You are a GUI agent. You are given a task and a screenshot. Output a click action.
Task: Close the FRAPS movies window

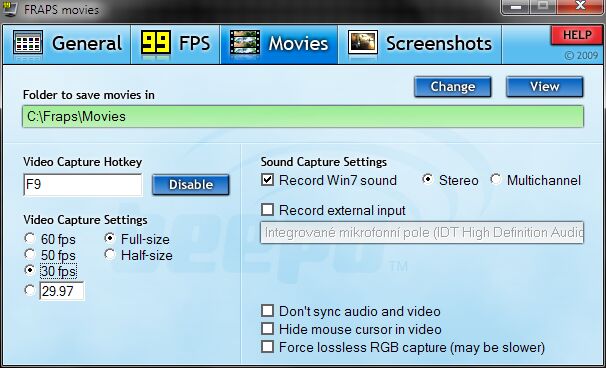(x=581, y=7)
